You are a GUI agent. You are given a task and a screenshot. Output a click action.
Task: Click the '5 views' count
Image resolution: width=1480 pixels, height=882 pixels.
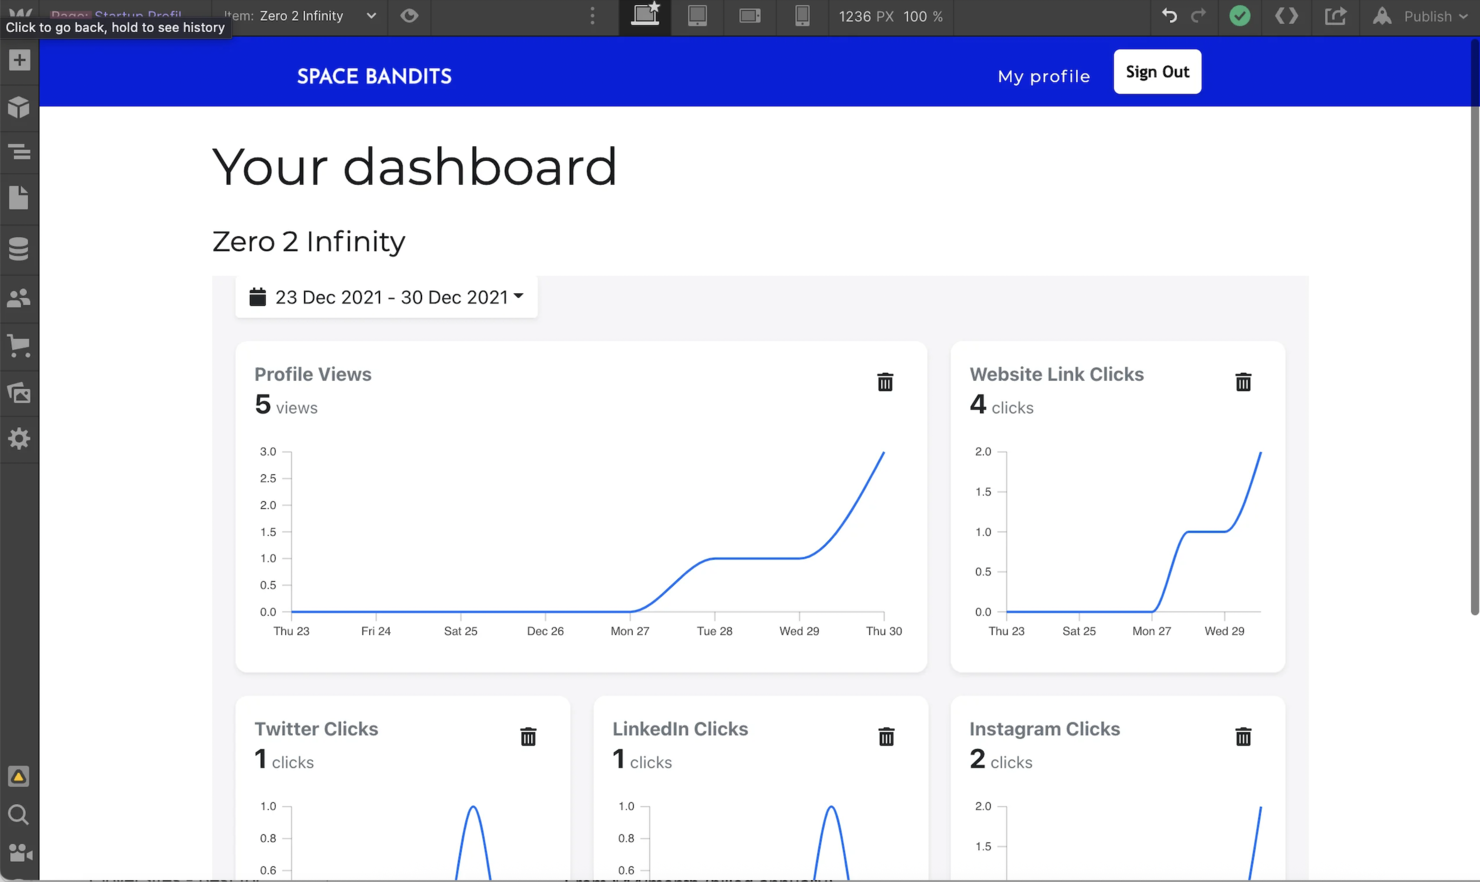click(286, 405)
